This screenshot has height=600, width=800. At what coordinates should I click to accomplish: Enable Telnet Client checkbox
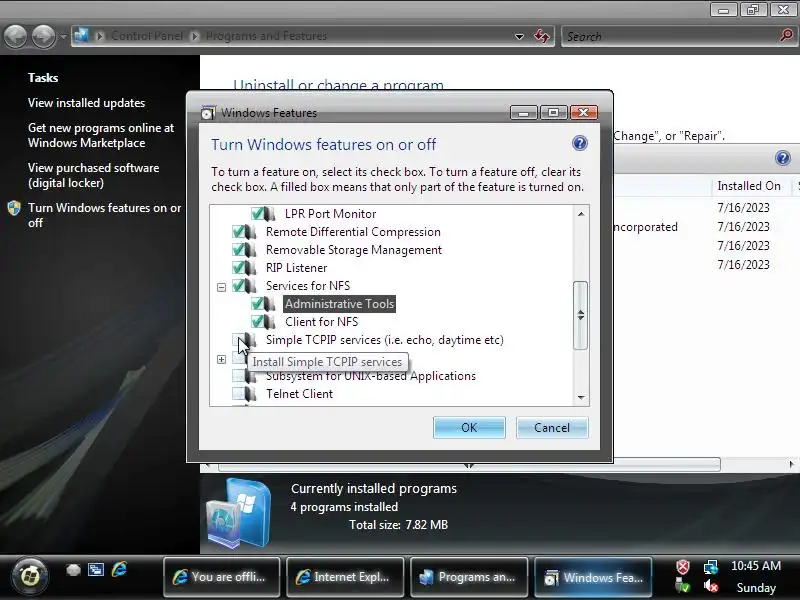click(238, 393)
